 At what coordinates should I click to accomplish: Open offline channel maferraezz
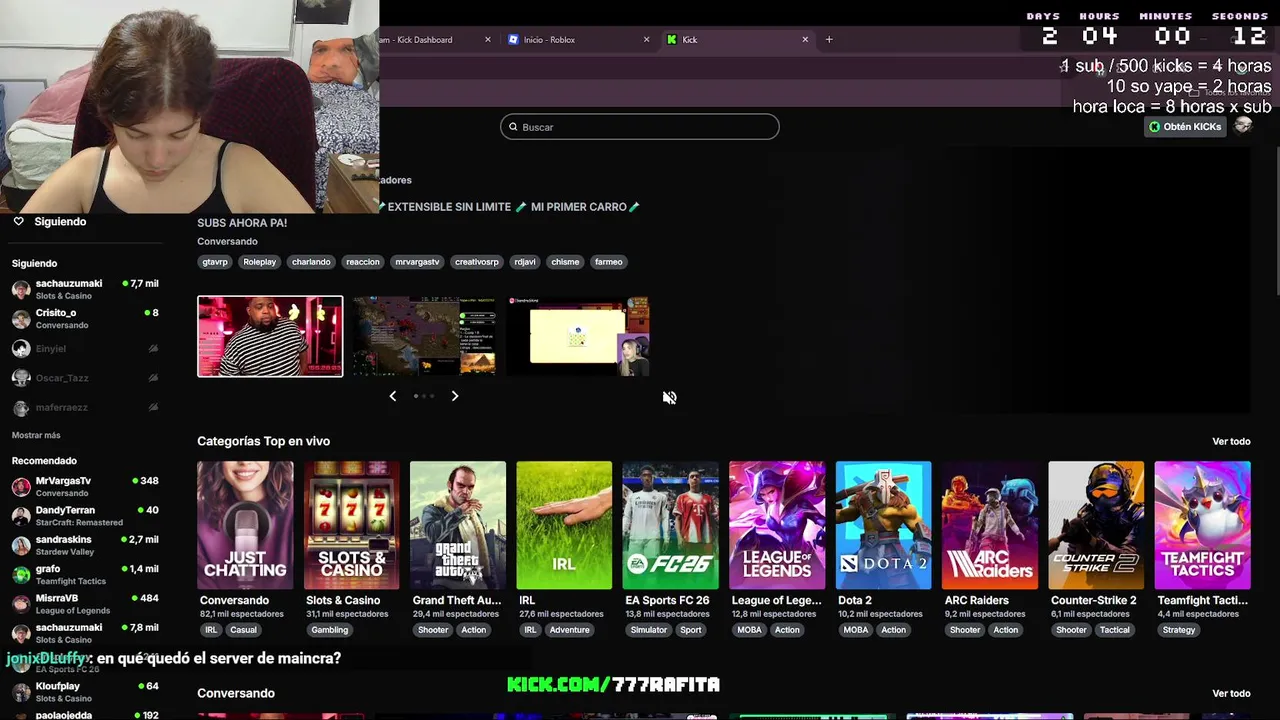click(x=85, y=408)
